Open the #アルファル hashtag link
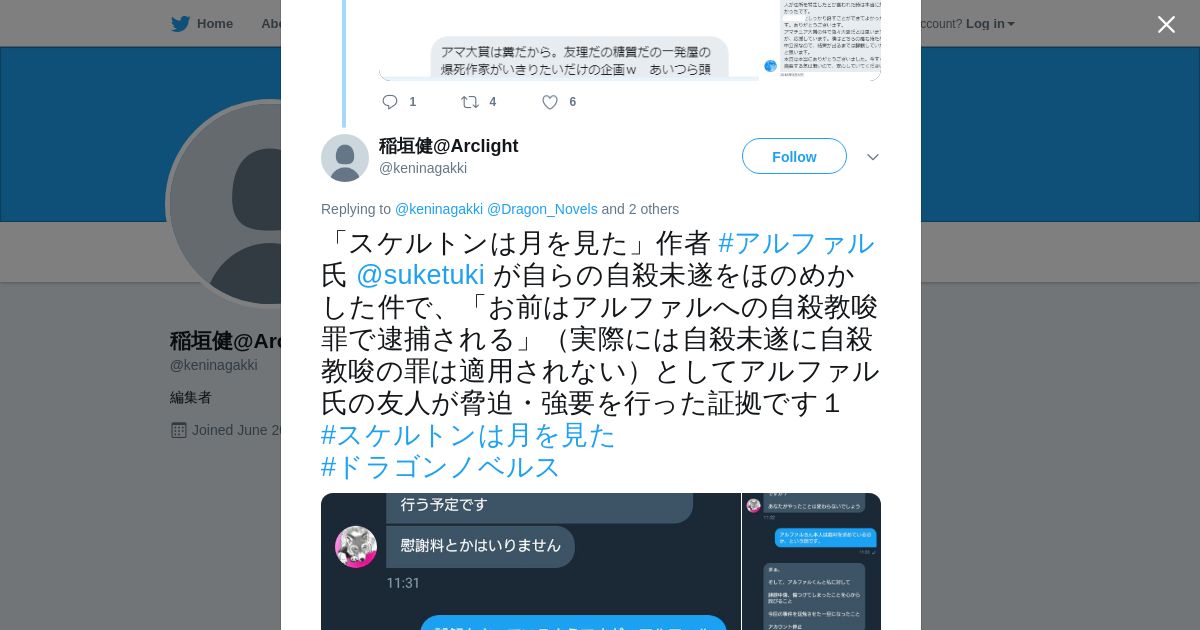 [x=796, y=243]
